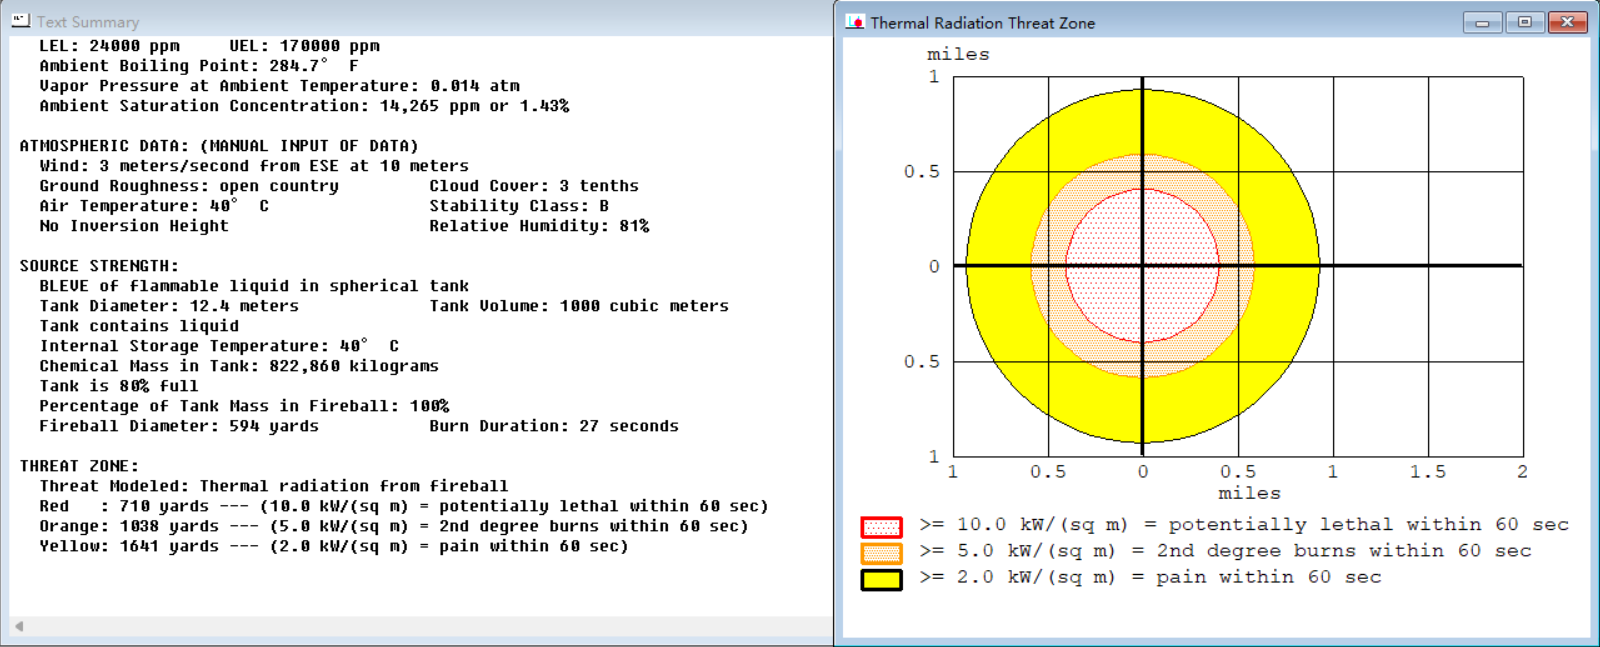Click 'Percentage of Tank Mass in Fireball: 100%'

[x=244, y=406]
